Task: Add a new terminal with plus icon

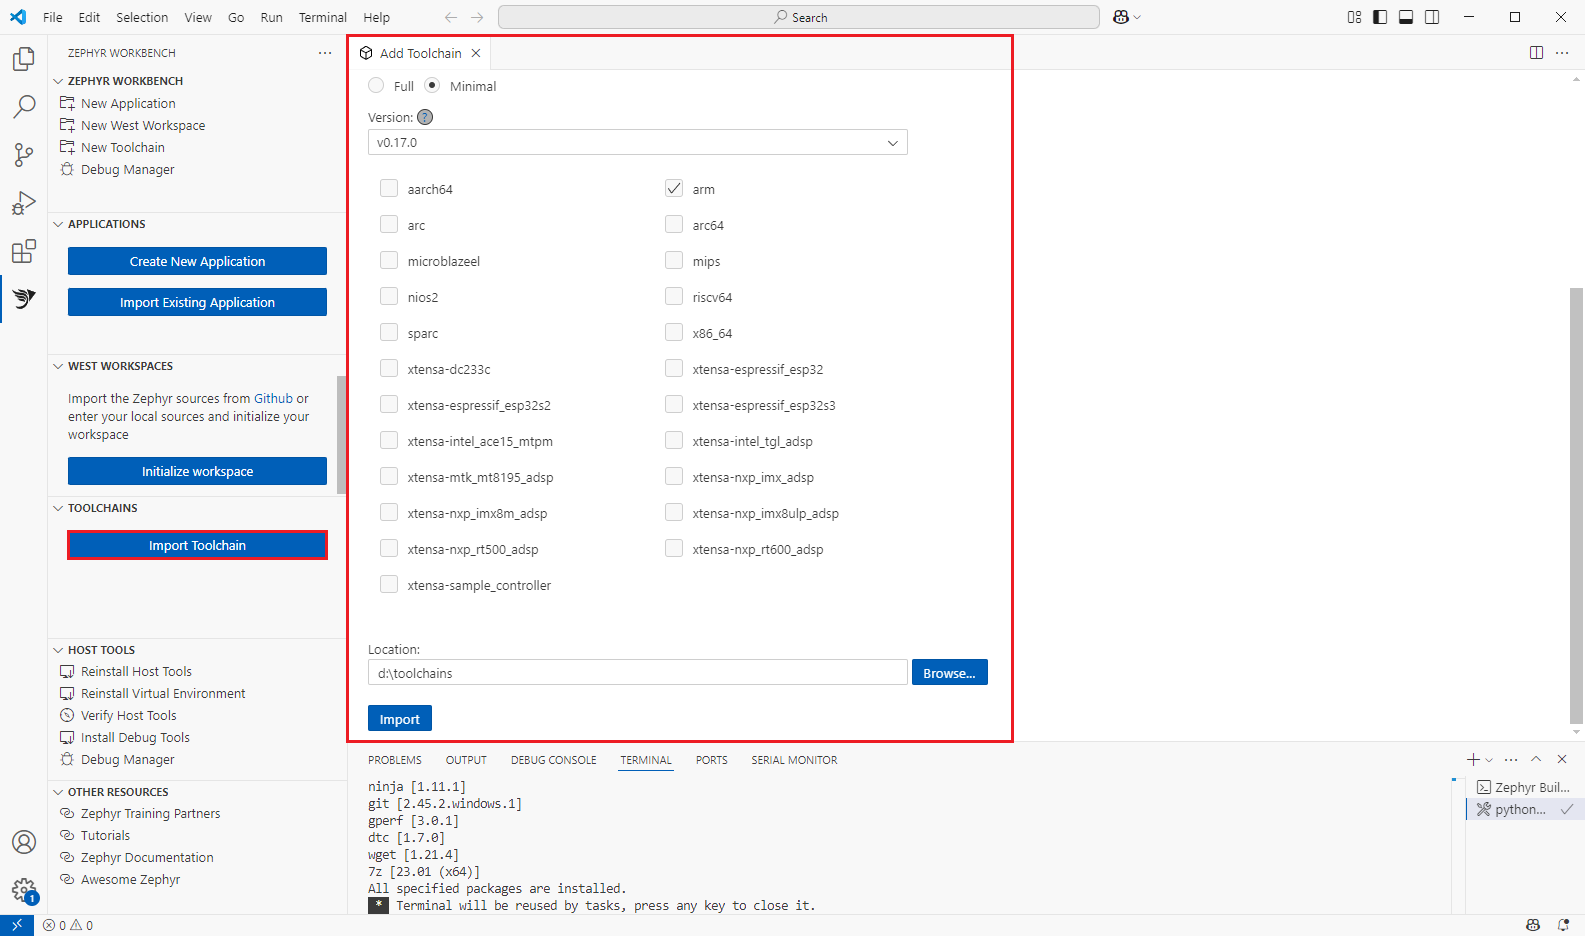Action: click(1472, 760)
